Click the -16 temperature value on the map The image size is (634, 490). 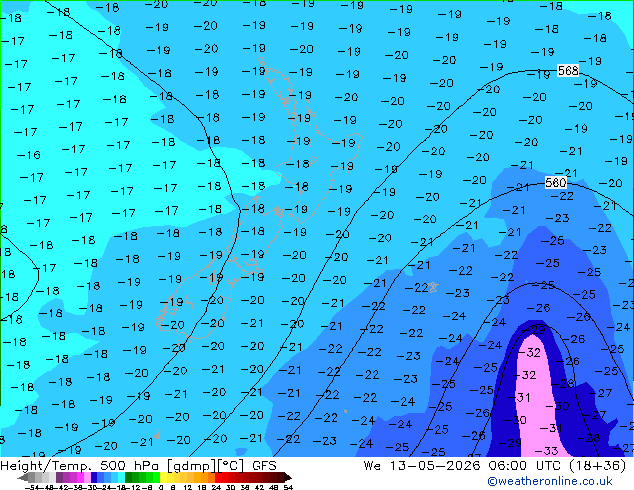click(x=29, y=155)
